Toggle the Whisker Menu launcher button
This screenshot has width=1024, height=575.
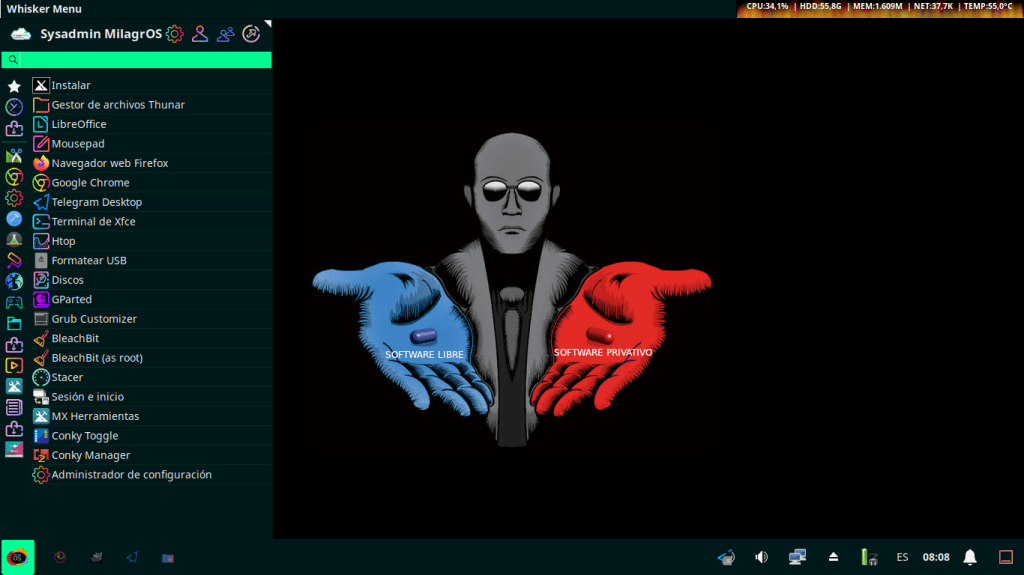[x=17, y=557]
